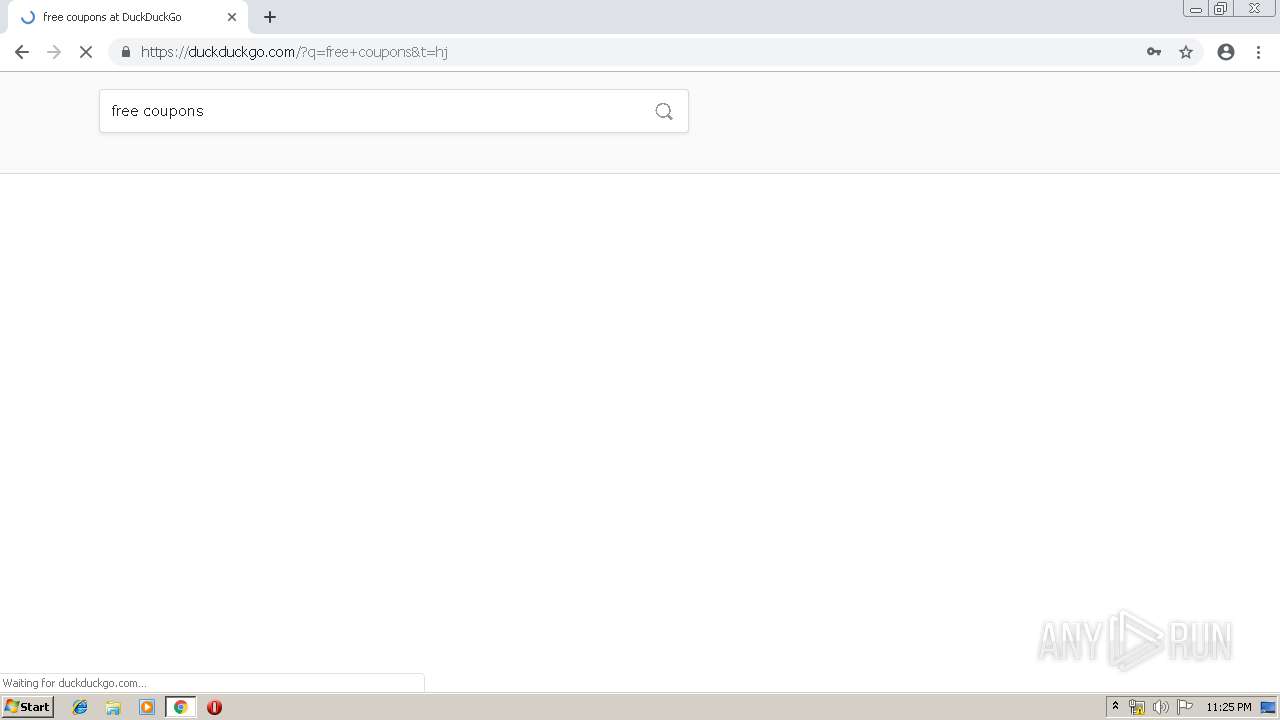This screenshot has width=1280, height=720.
Task: Close the free coupons tab
Action: tap(232, 17)
